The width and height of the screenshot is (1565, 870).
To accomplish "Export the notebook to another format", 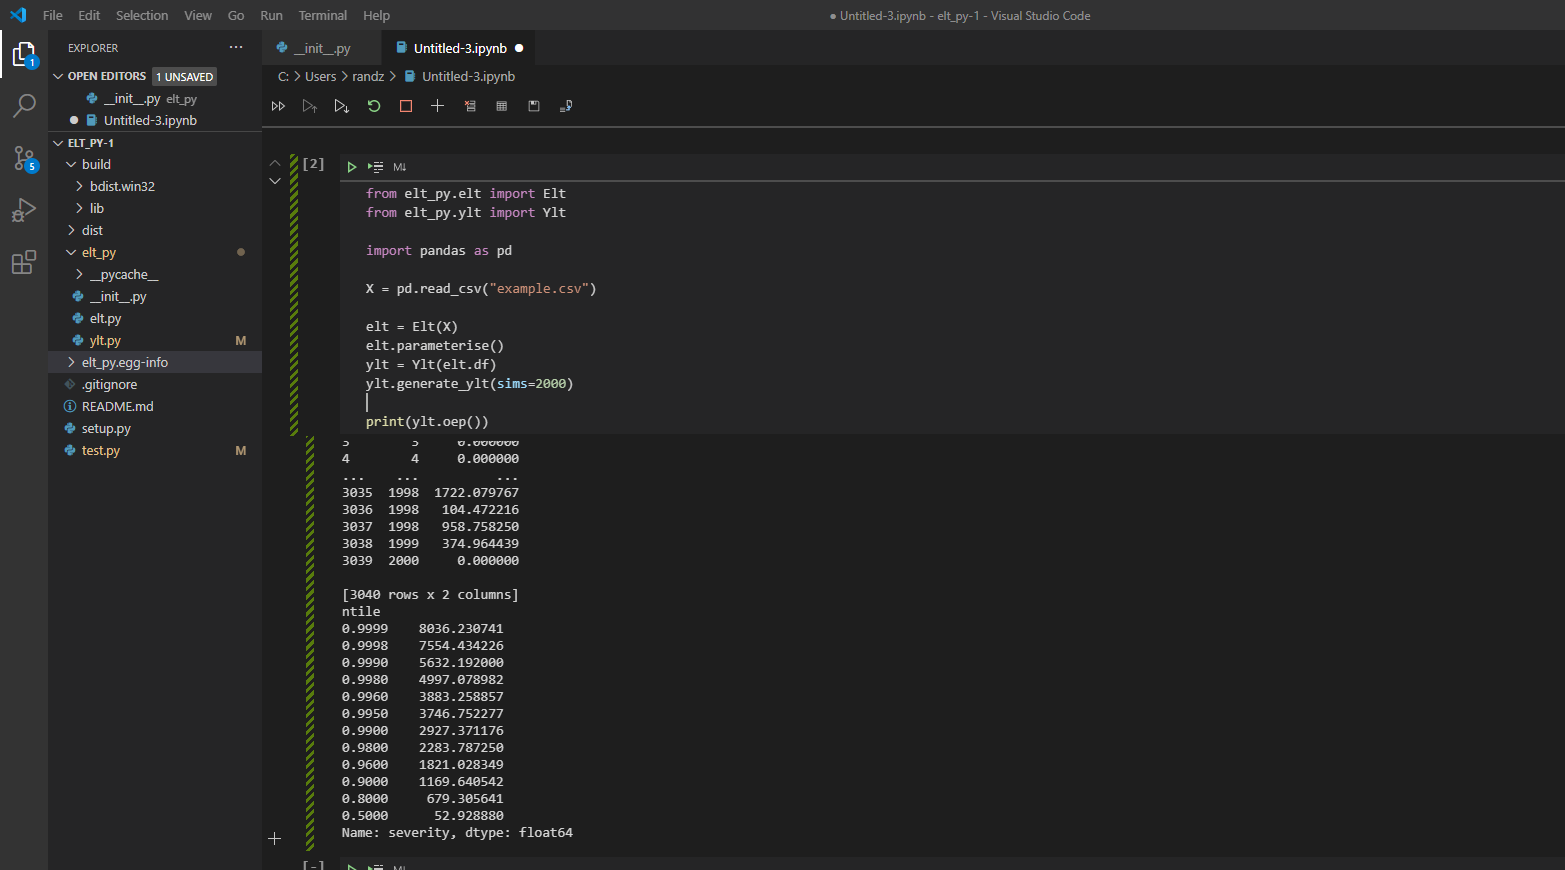I will tap(566, 106).
